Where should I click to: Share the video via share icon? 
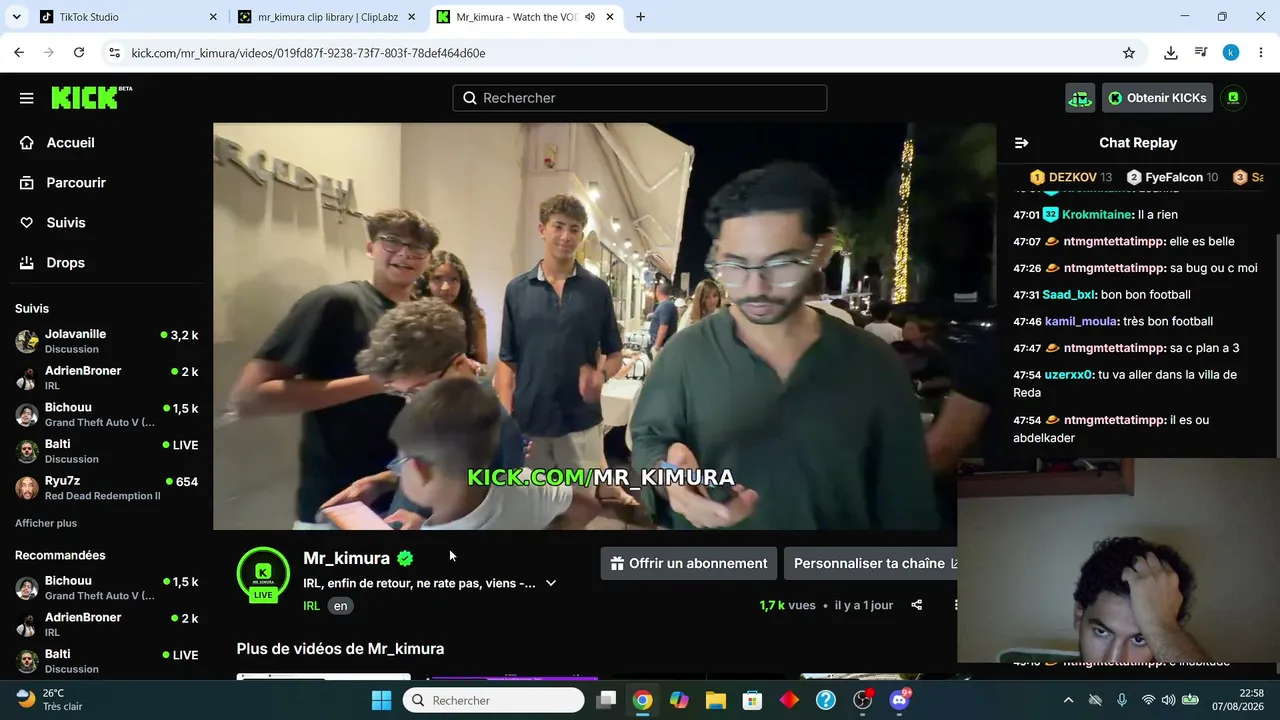click(x=917, y=605)
